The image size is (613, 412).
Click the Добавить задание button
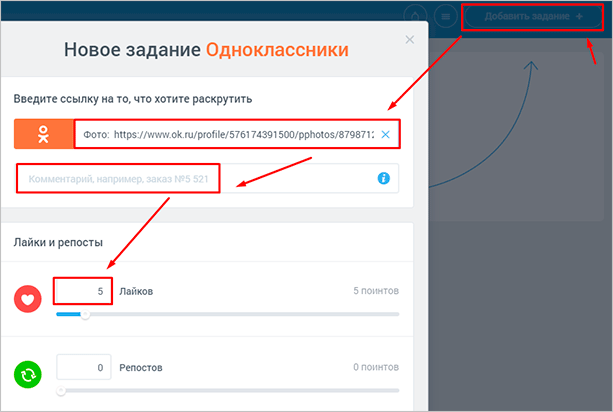pyautogui.click(x=533, y=17)
